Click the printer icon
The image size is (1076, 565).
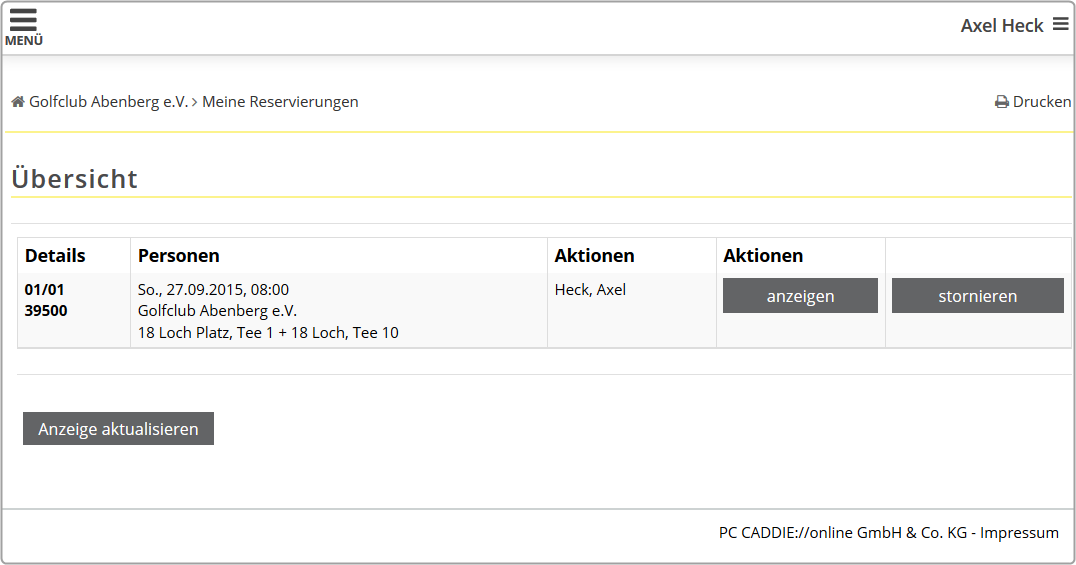pos(1001,102)
